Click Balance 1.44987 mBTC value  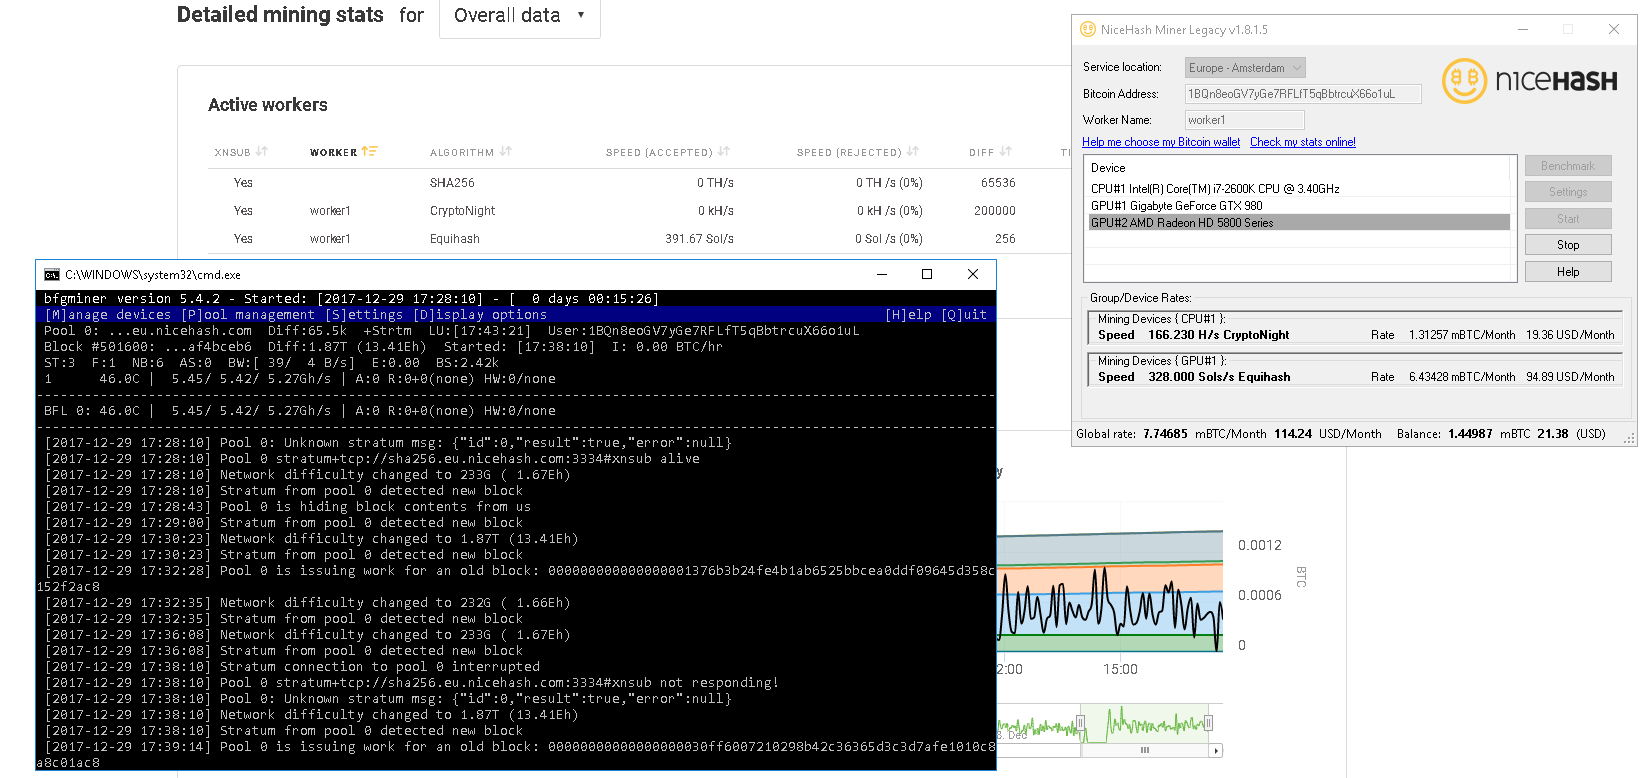click(1470, 434)
